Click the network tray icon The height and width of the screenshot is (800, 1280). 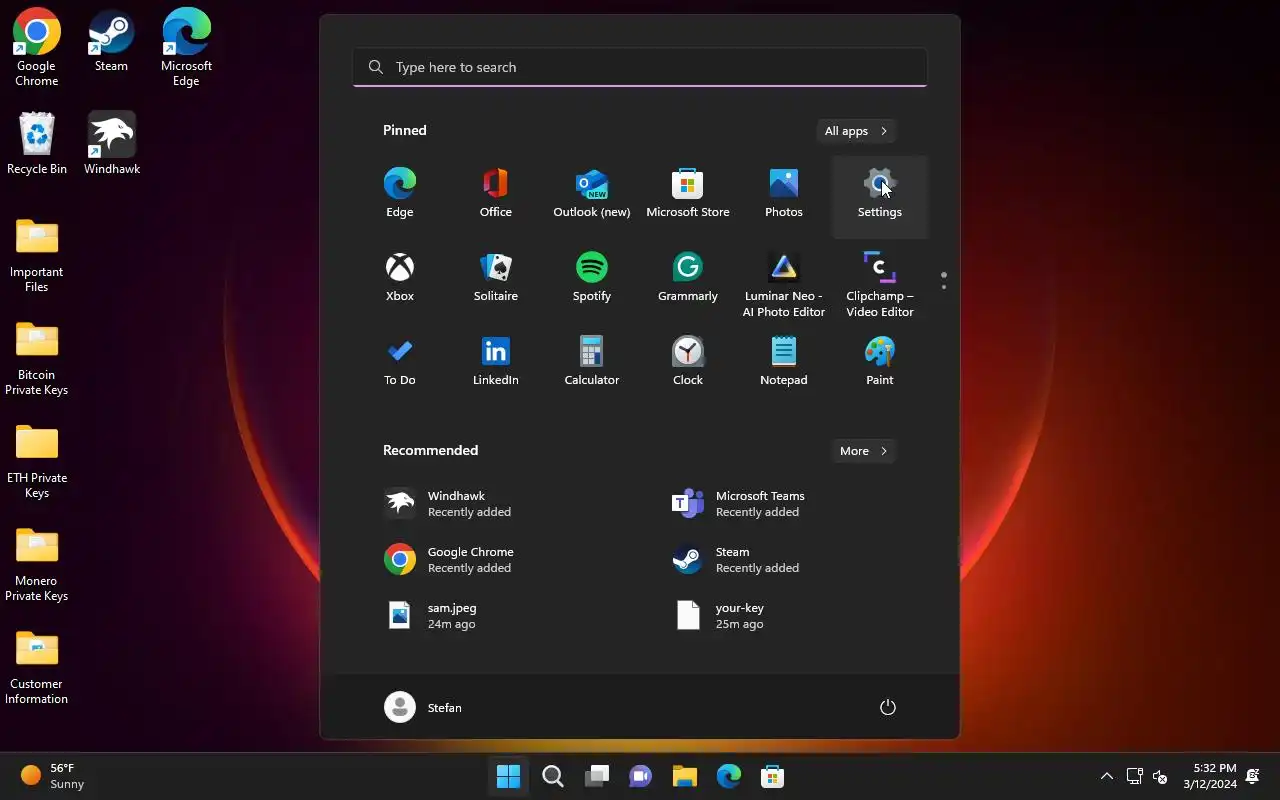[x=1135, y=776]
